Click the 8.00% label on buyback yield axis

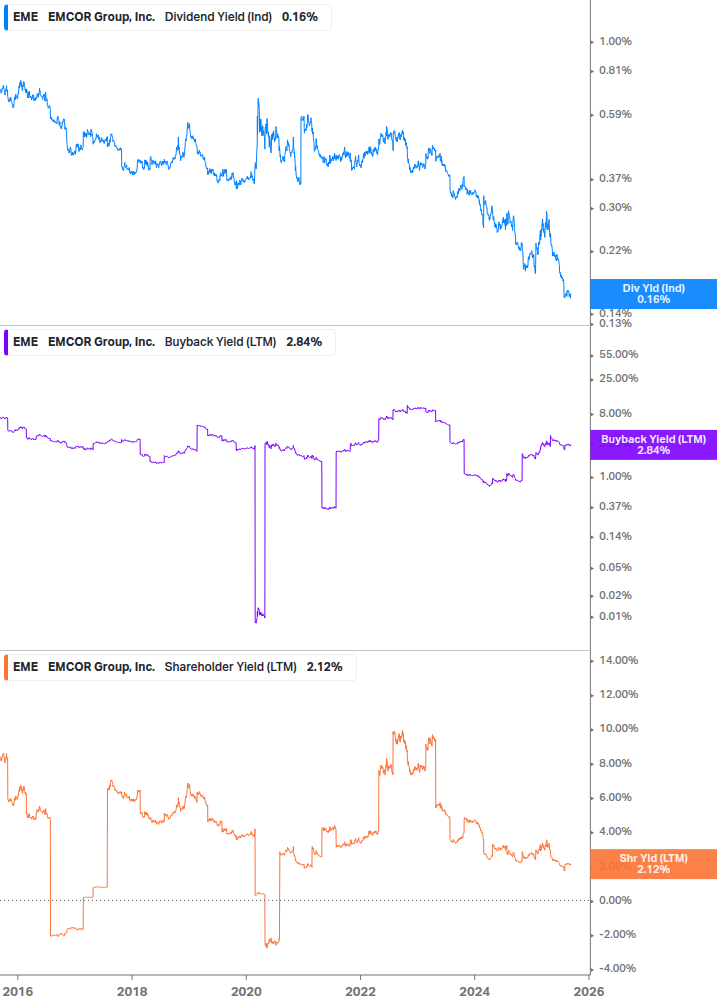[615, 414]
